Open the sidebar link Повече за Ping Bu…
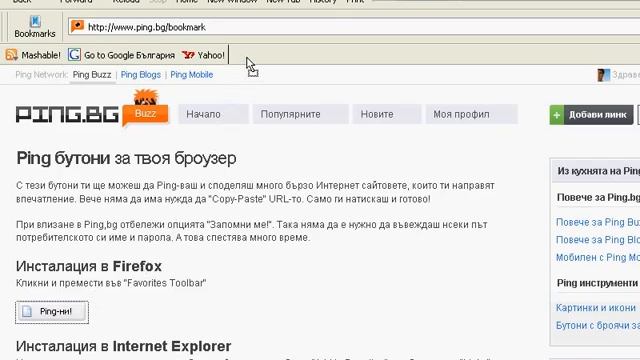This screenshot has width=640, height=360. tap(598, 222)
